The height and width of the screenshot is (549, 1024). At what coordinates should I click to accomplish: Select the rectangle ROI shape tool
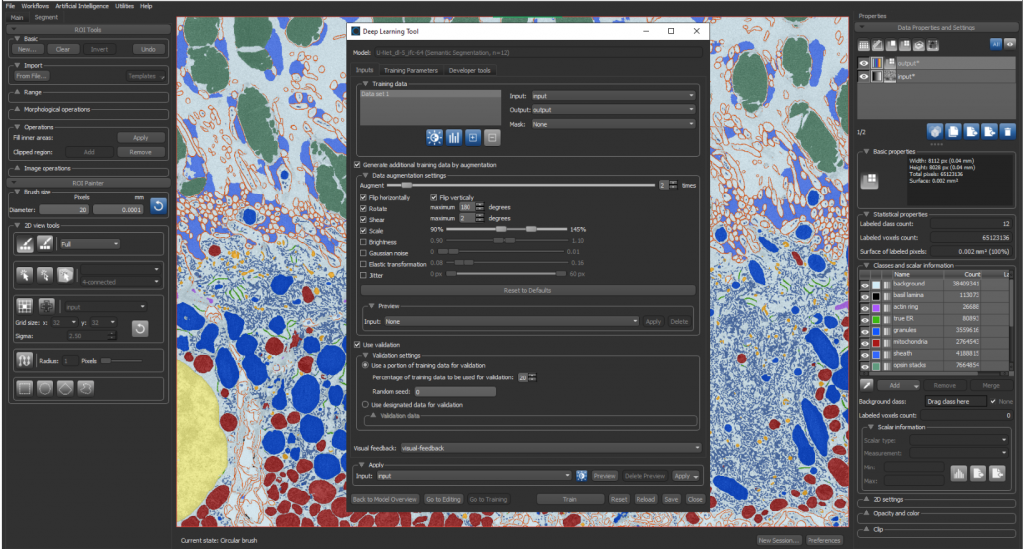click(25, 388)
